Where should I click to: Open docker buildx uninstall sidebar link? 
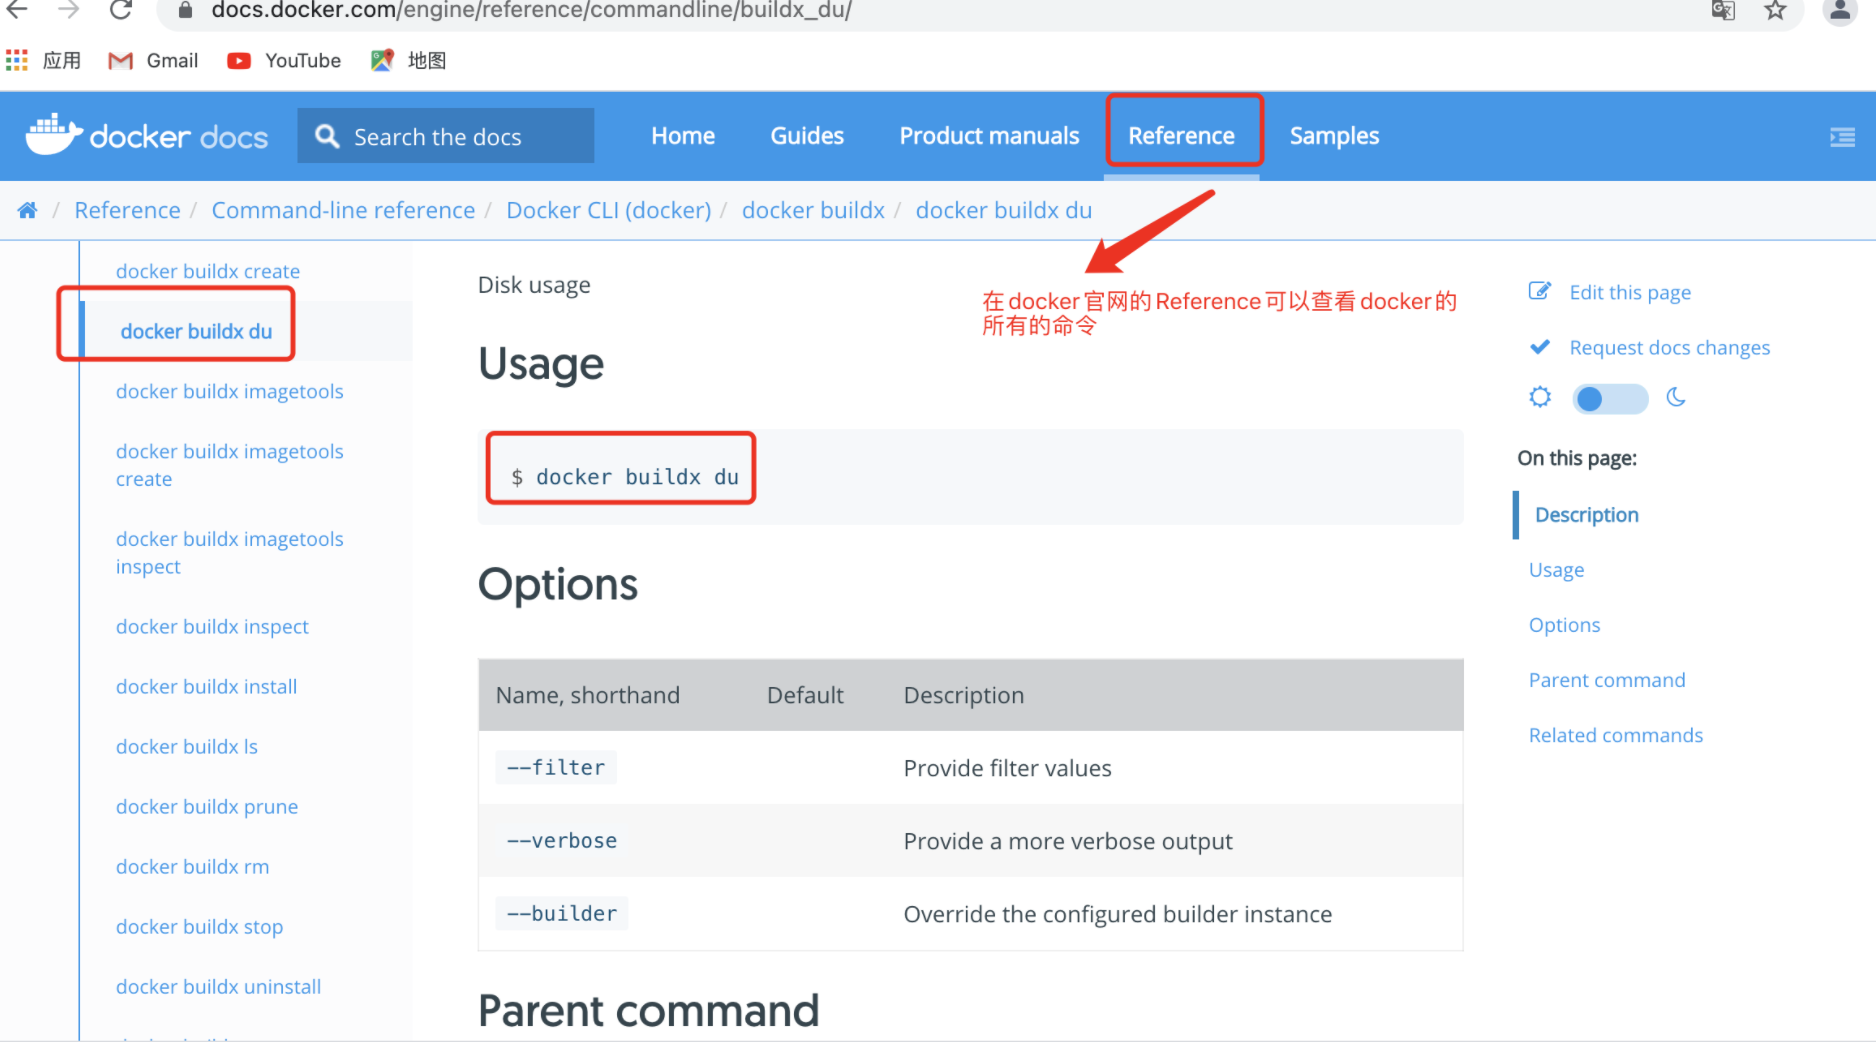[218, 986]
